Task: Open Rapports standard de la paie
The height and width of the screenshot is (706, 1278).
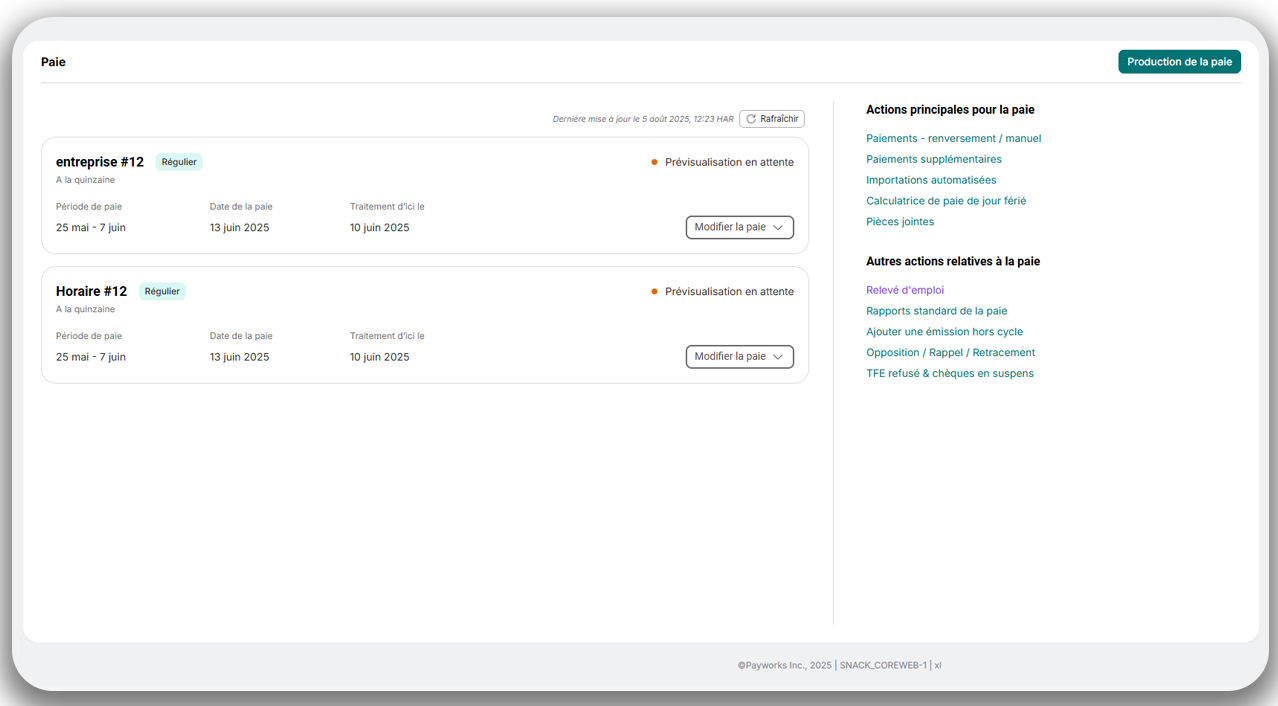Action: 936,311
